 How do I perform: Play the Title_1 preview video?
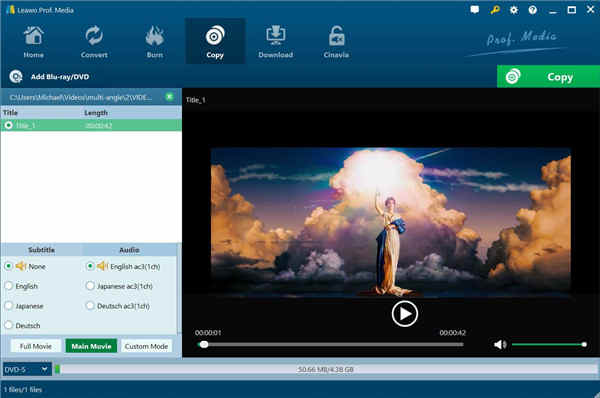(x=404, y=314)
